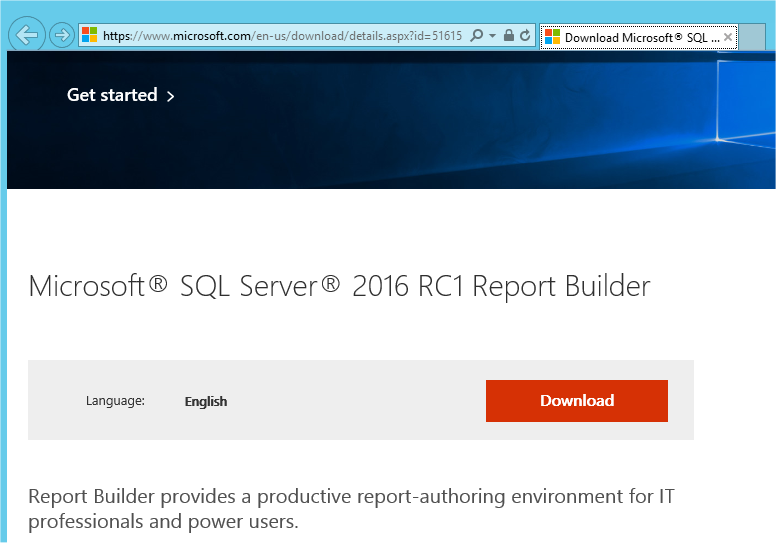Select the Download Microsoft SQL tab

(638, 37)
